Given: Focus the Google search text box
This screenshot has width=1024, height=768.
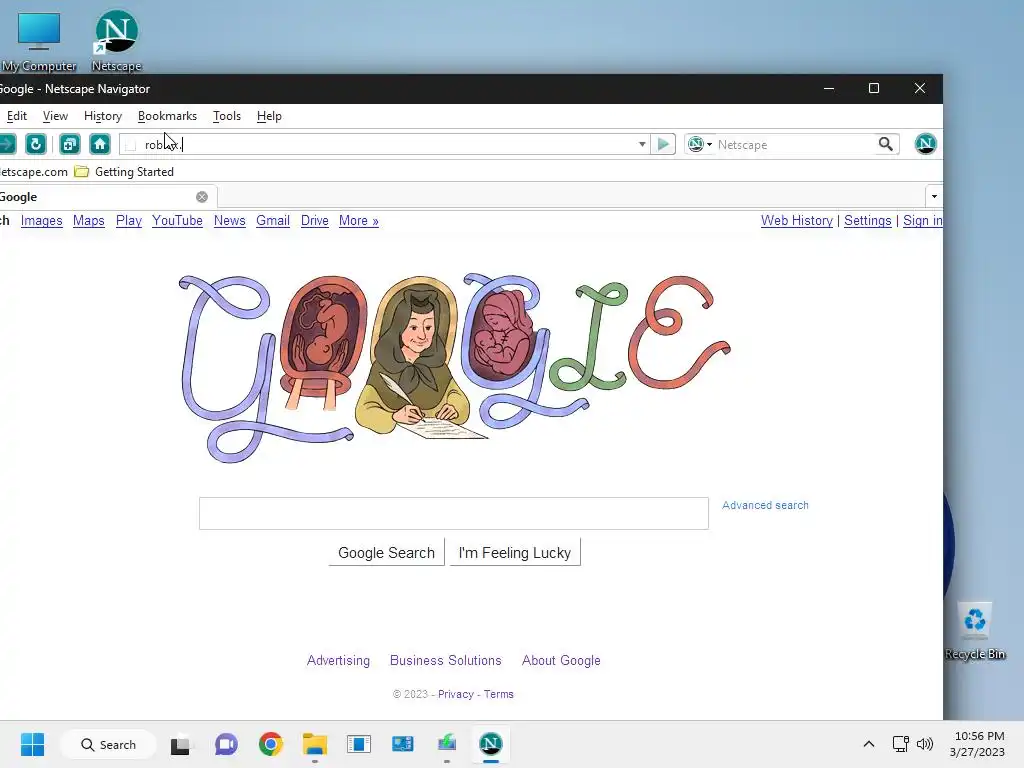Looking at the screenshot, I should 453,513.
